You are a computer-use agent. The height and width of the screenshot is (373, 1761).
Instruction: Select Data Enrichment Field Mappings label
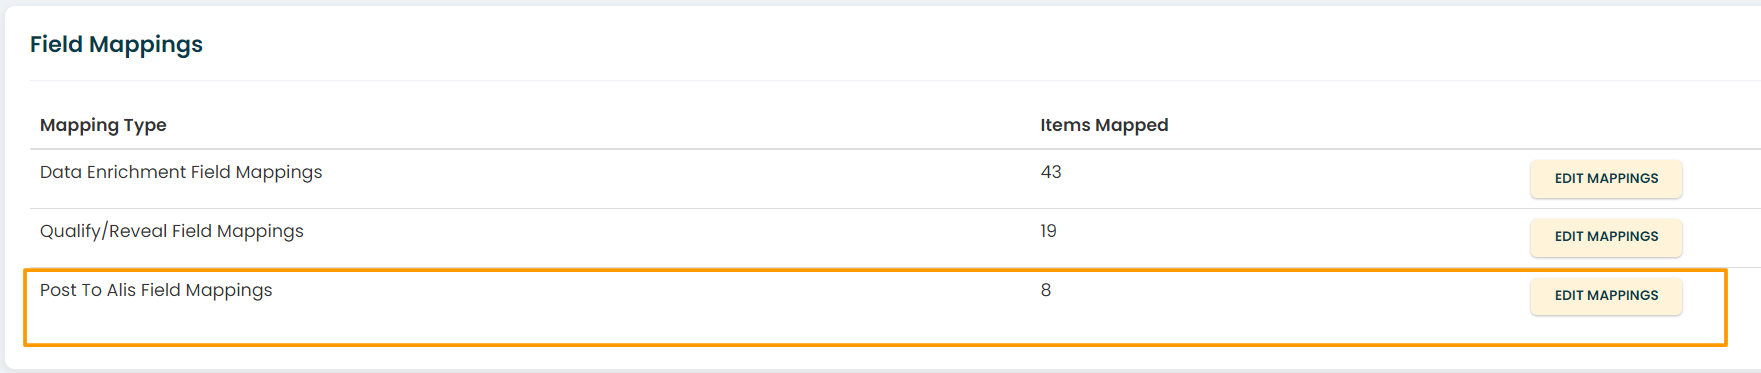(x=181, y=172)
